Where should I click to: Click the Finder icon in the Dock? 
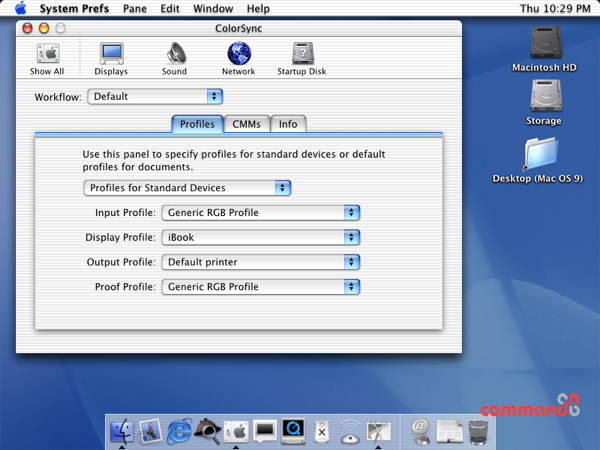tap(122, 432)
